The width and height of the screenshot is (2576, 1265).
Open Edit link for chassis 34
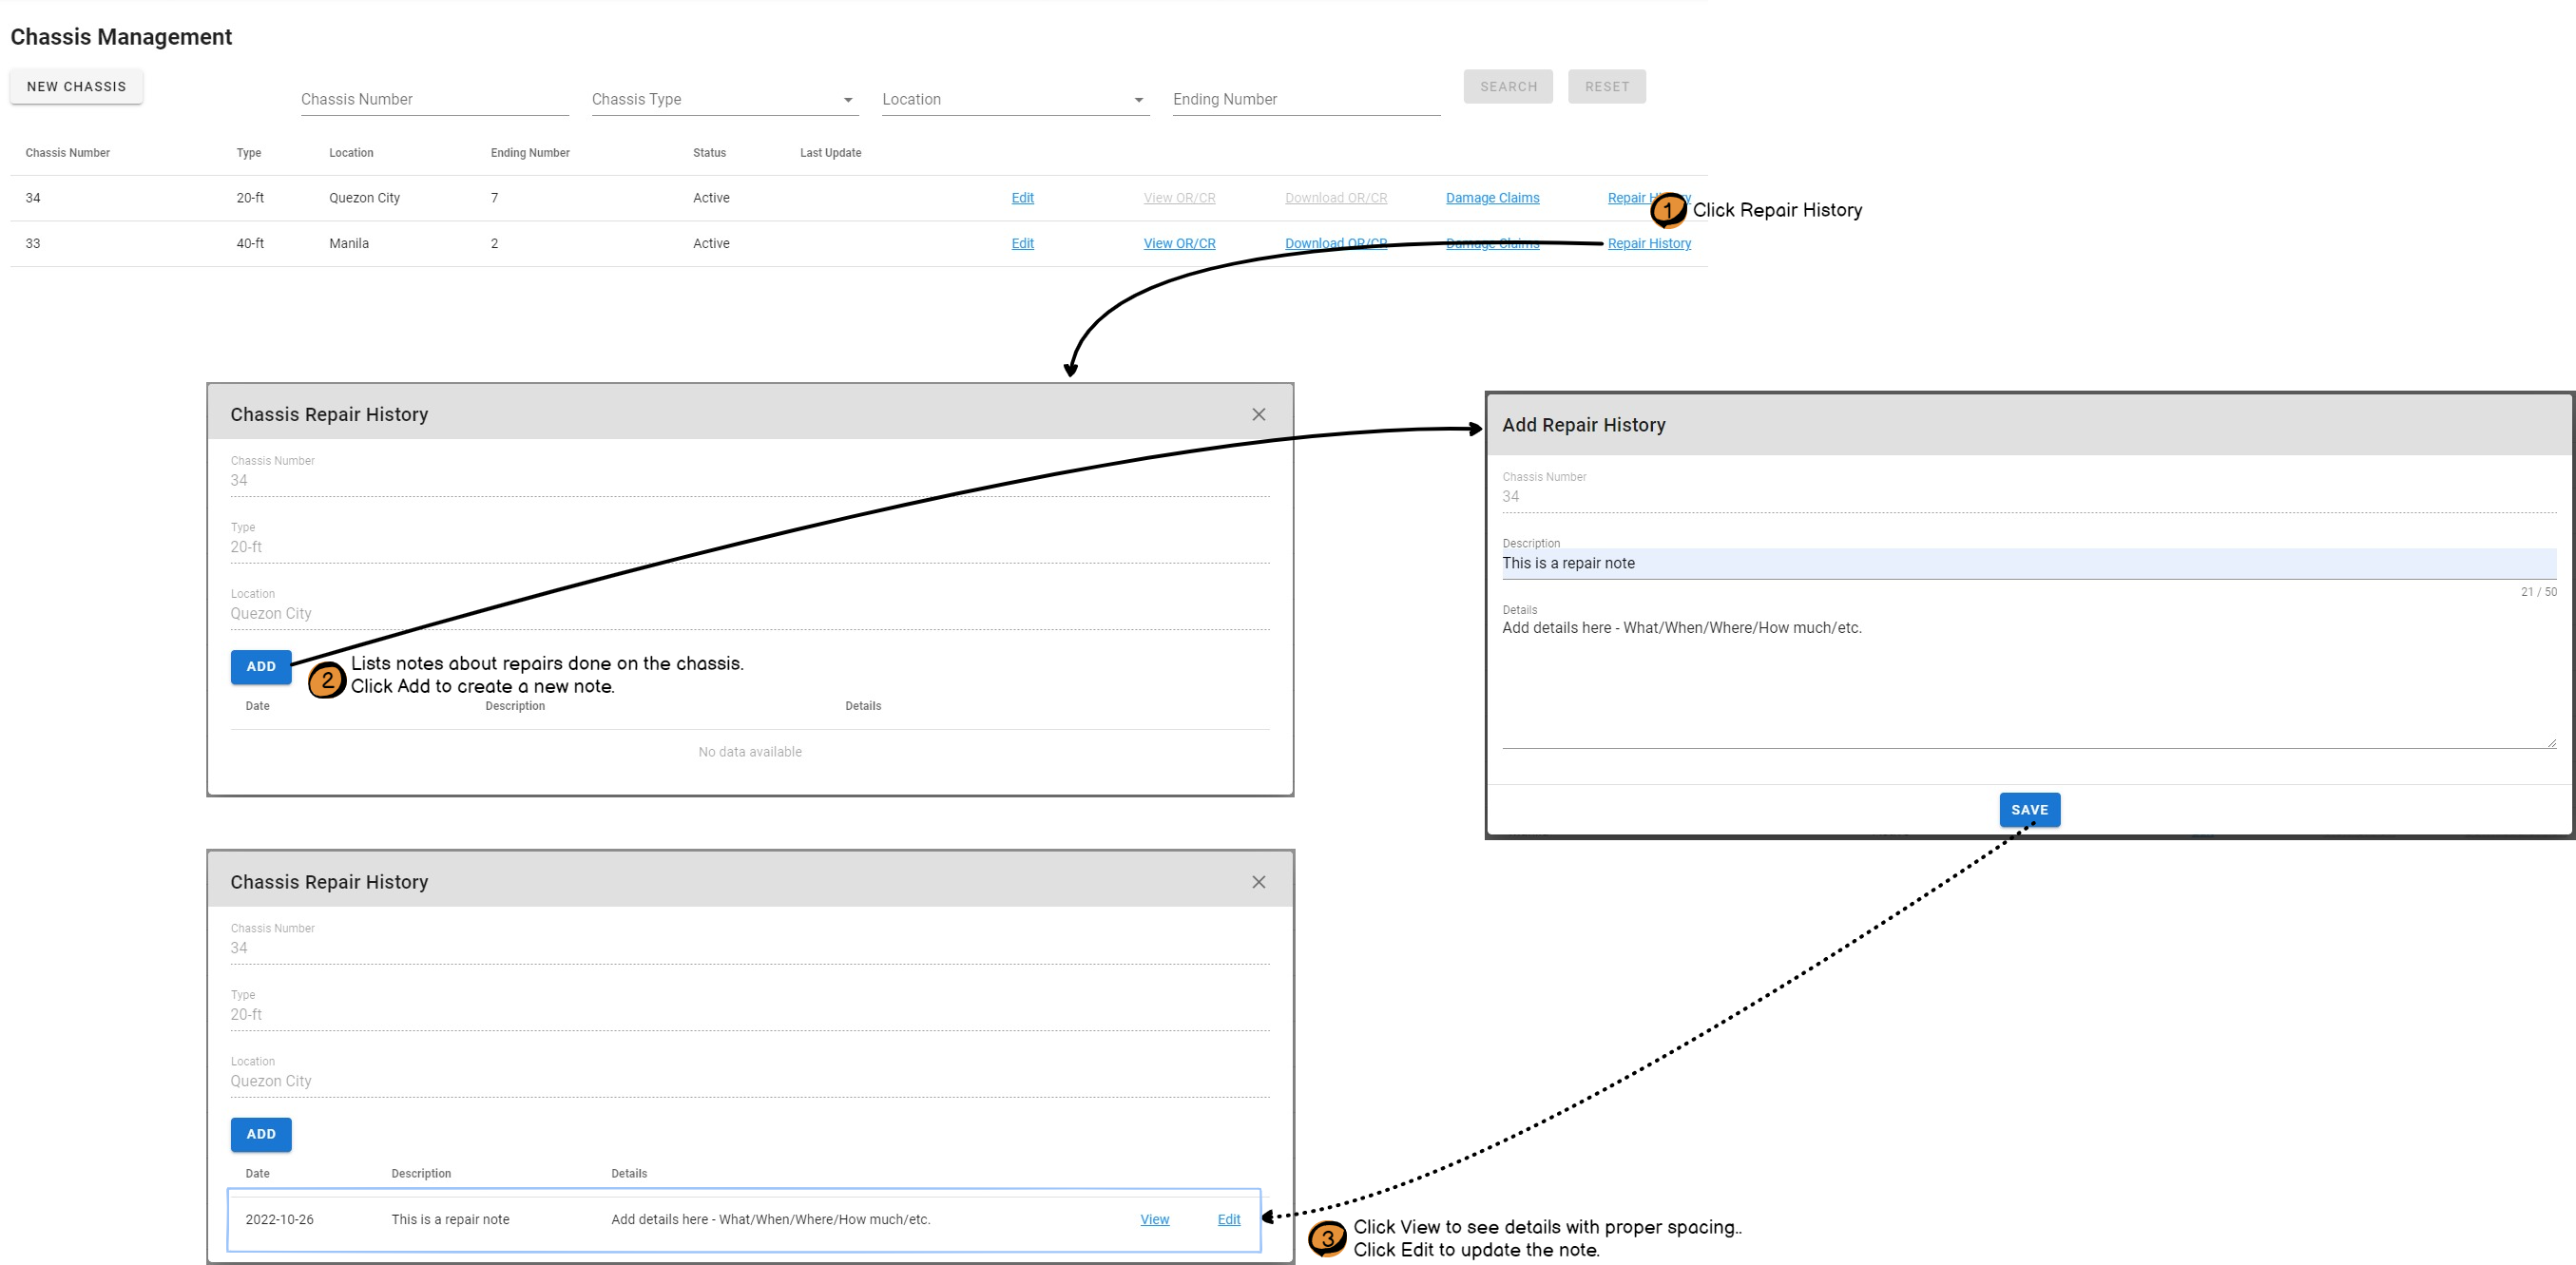[x=1022, y=198]
